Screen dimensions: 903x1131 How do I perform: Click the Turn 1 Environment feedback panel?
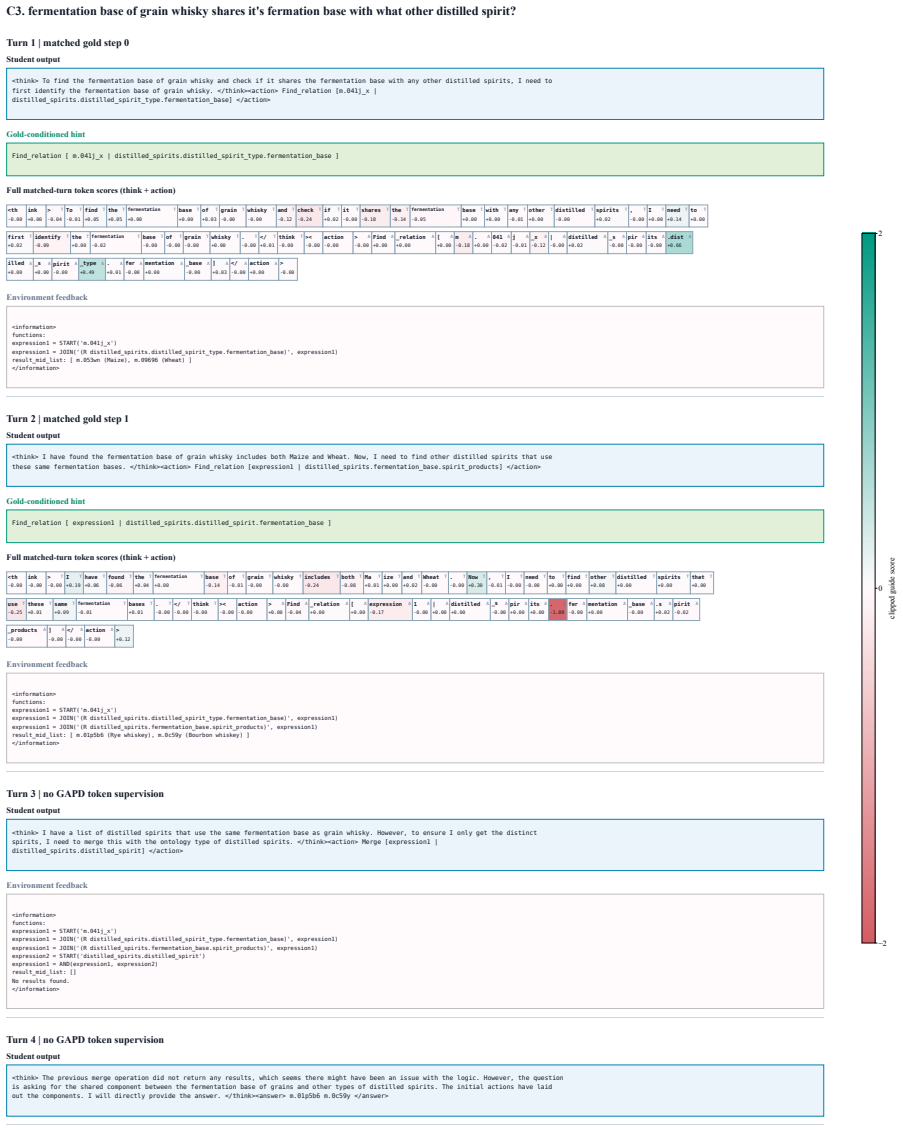pyautogui.click(x=415, y=347)
